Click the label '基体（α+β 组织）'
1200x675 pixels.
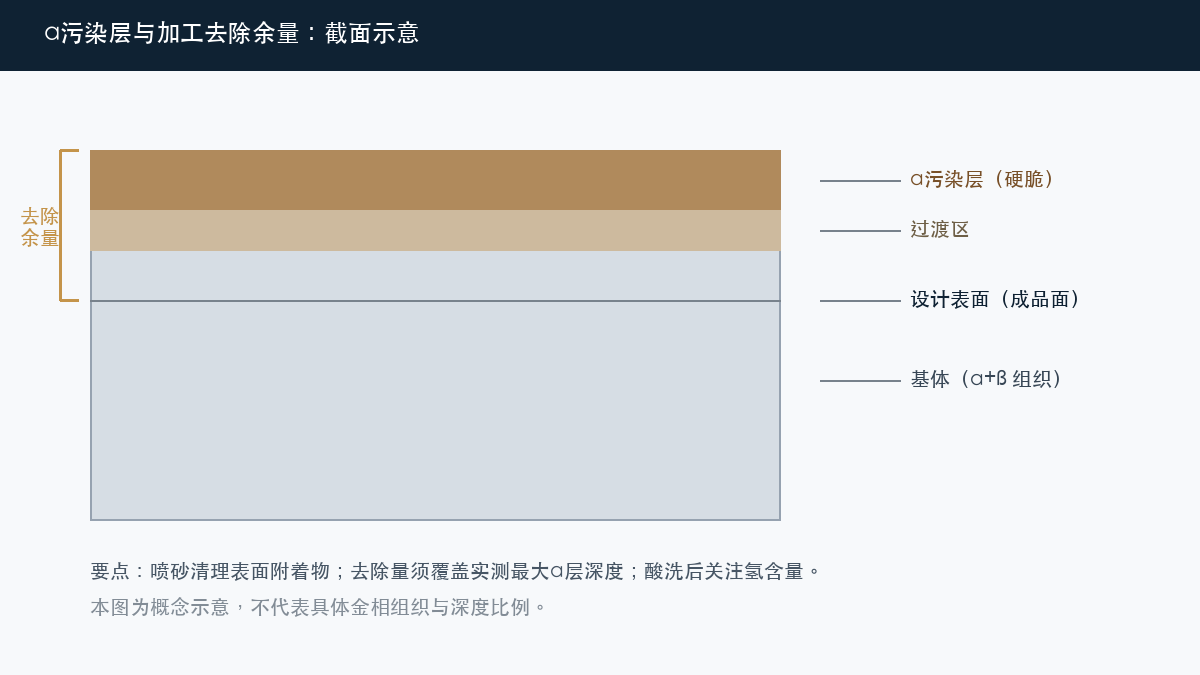pos(990,380)
